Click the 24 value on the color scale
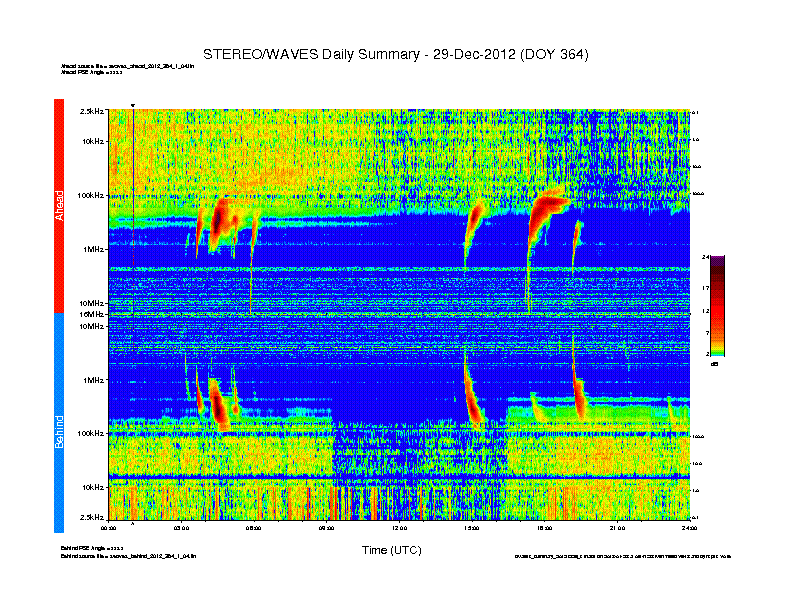This screenshot has width=792, height=612. click(x=706, y=258)
